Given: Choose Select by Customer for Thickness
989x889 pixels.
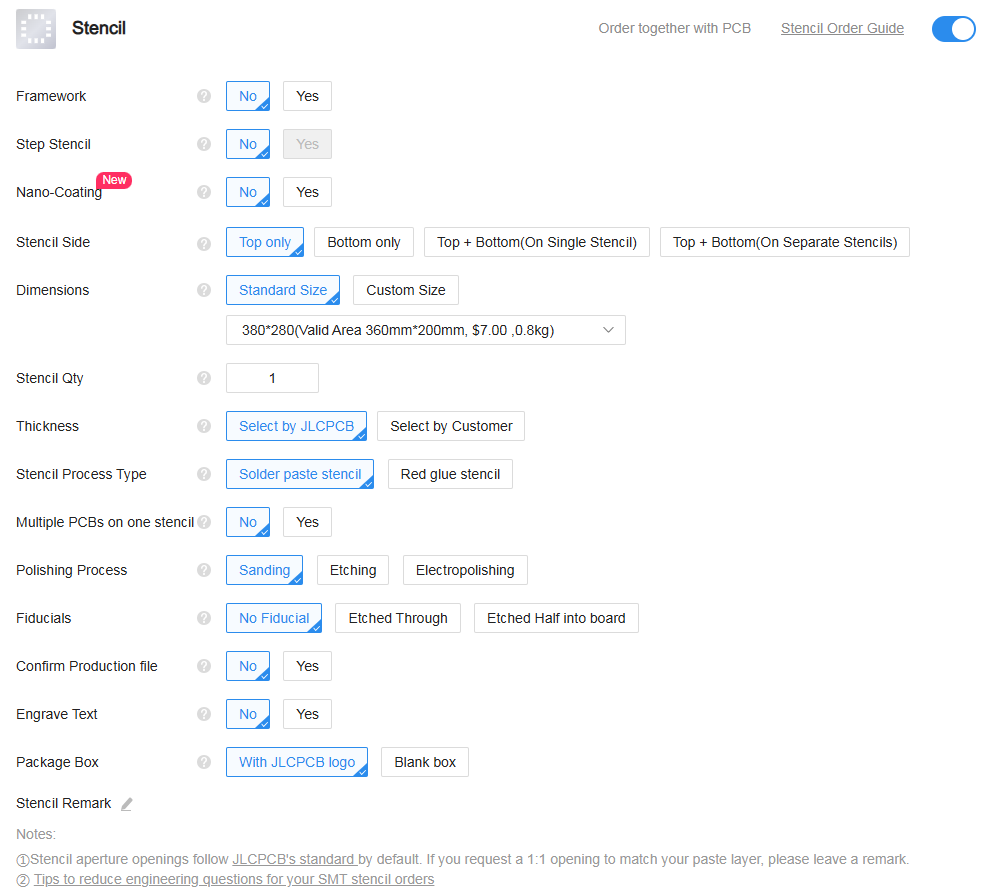Looking at the screenshot, I should click(x=451, y=426).
